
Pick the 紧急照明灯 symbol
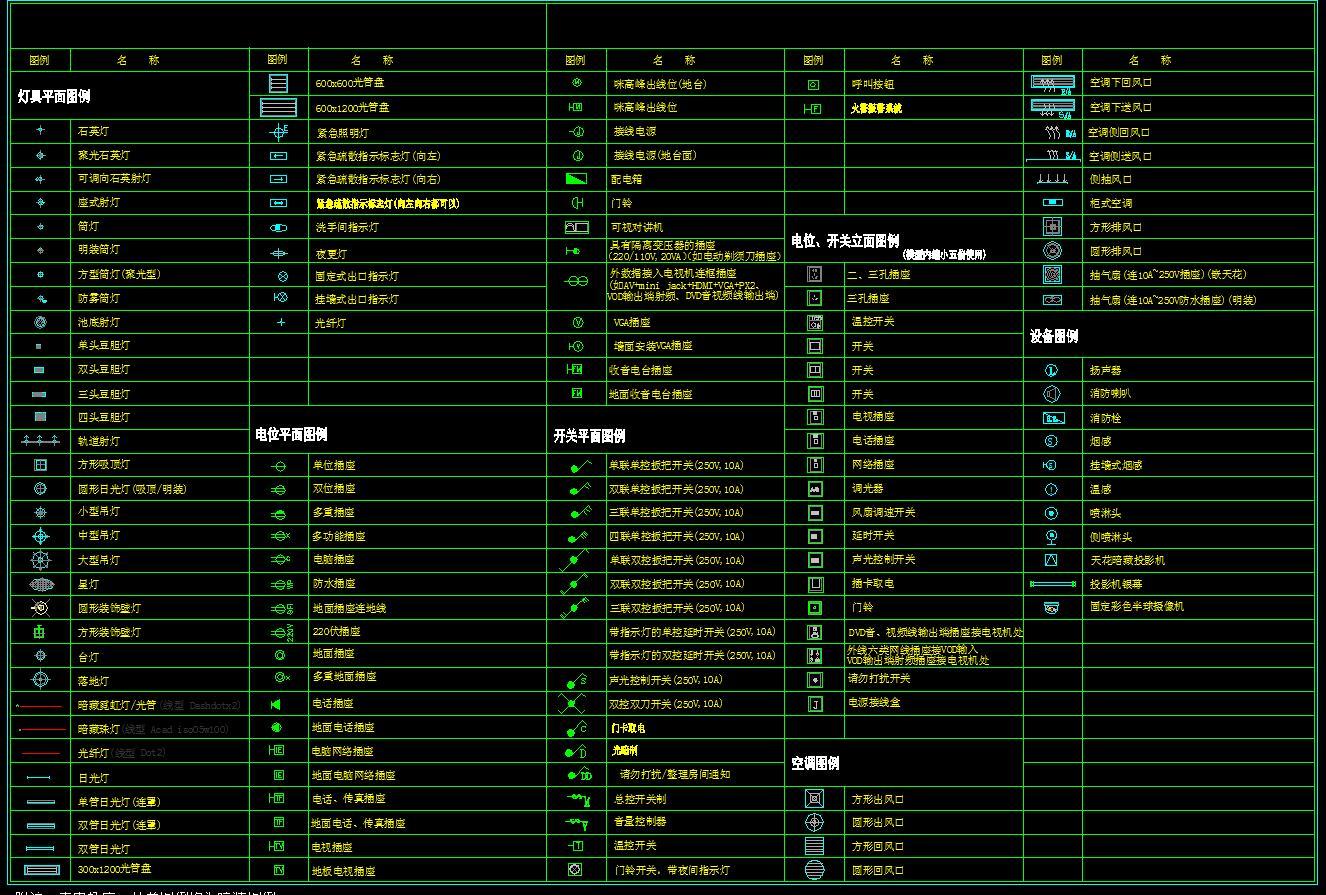click(279, 132)
